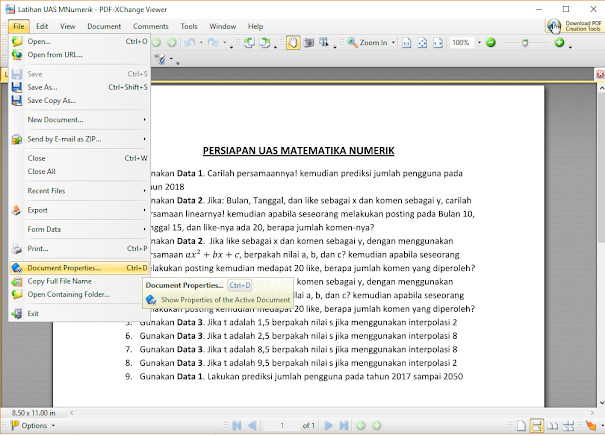Switch to single page layout icon

click(521, 425)
